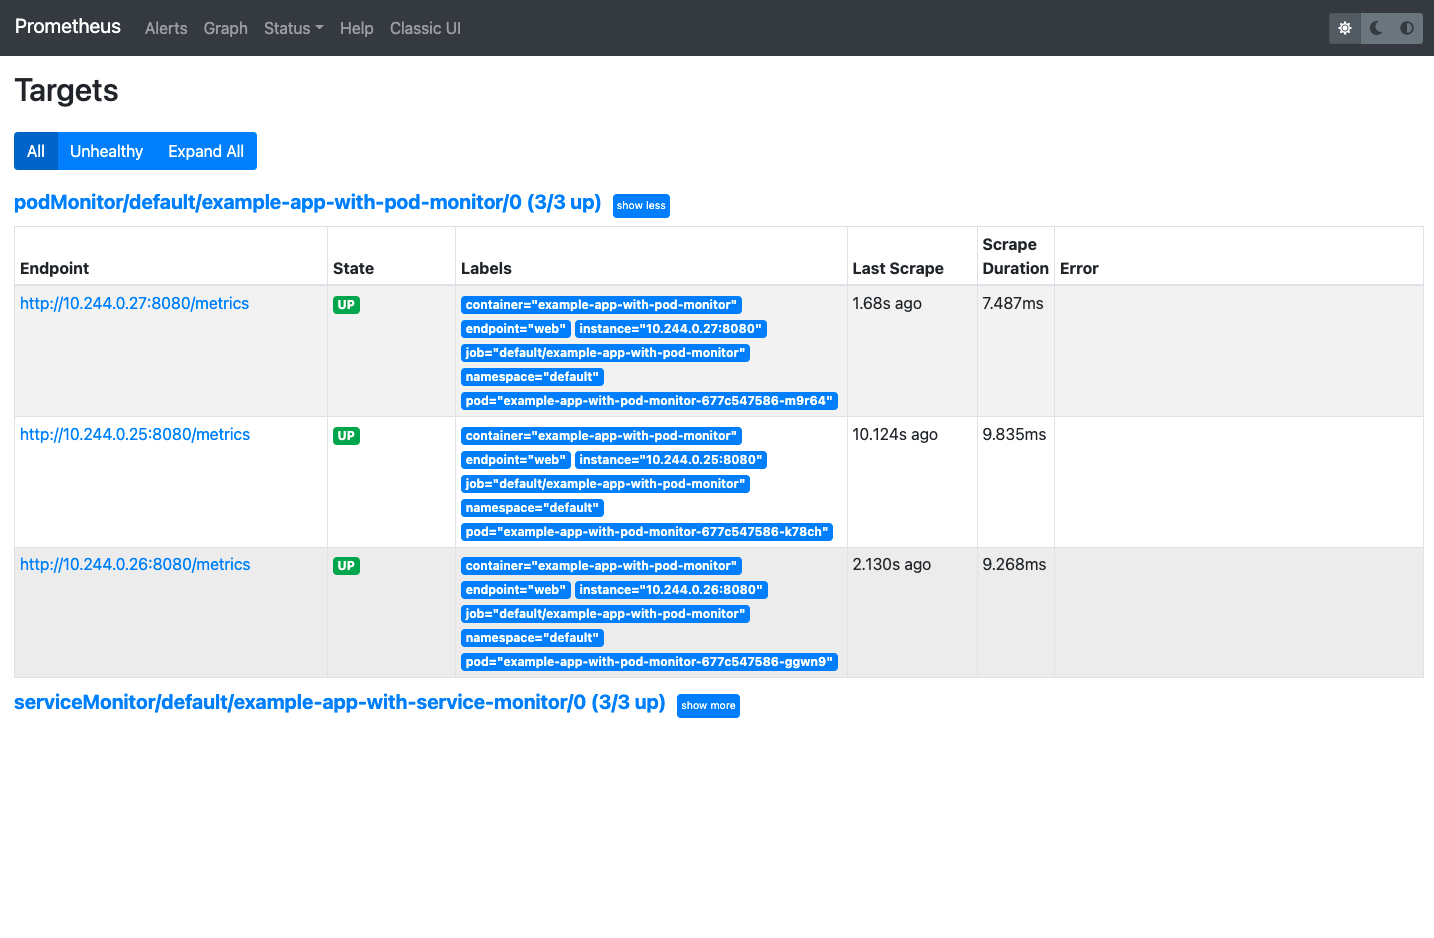Click the UP badge for 10.244.0.25
Screen dimensions: 1434x938
coord(346,436)
